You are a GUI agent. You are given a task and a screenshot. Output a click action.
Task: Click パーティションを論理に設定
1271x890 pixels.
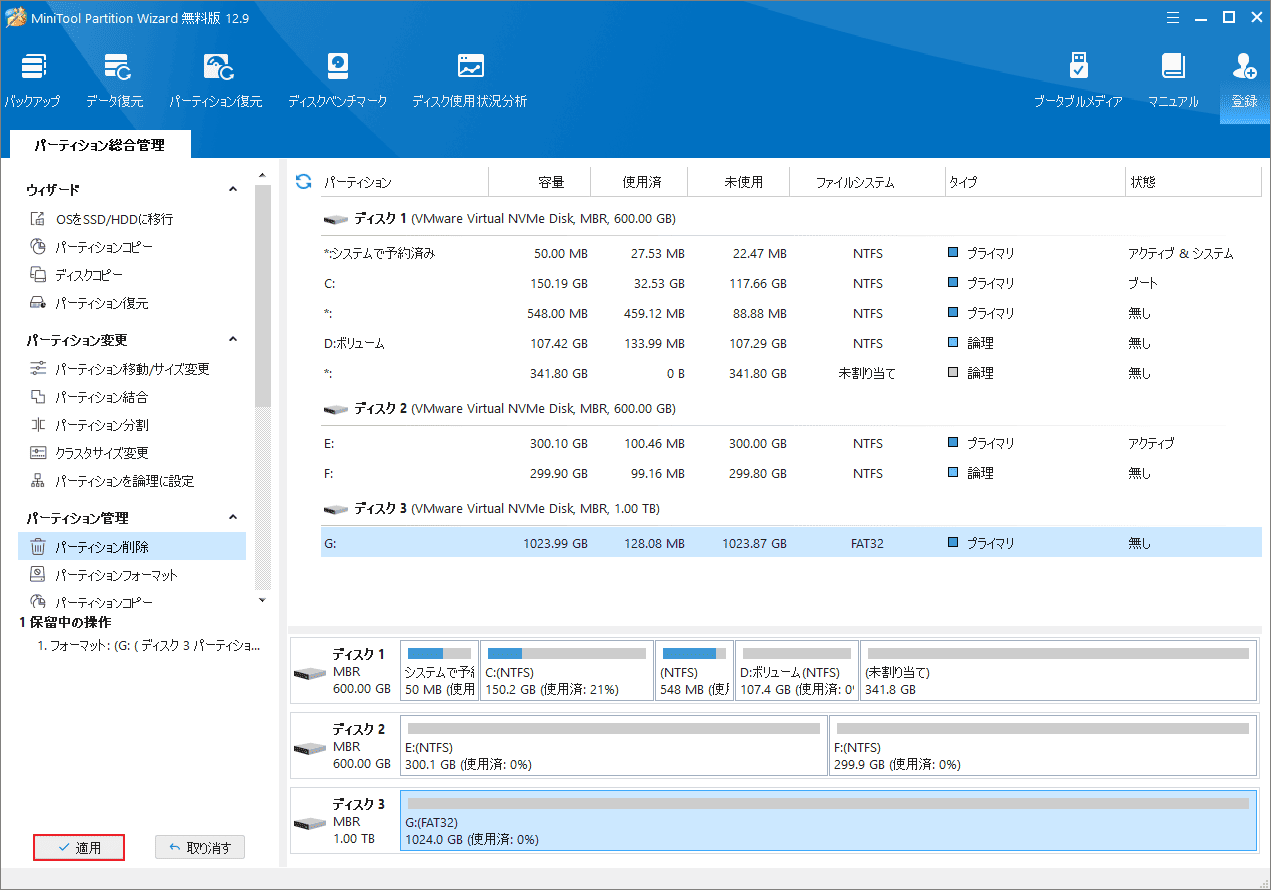[112, 481]
